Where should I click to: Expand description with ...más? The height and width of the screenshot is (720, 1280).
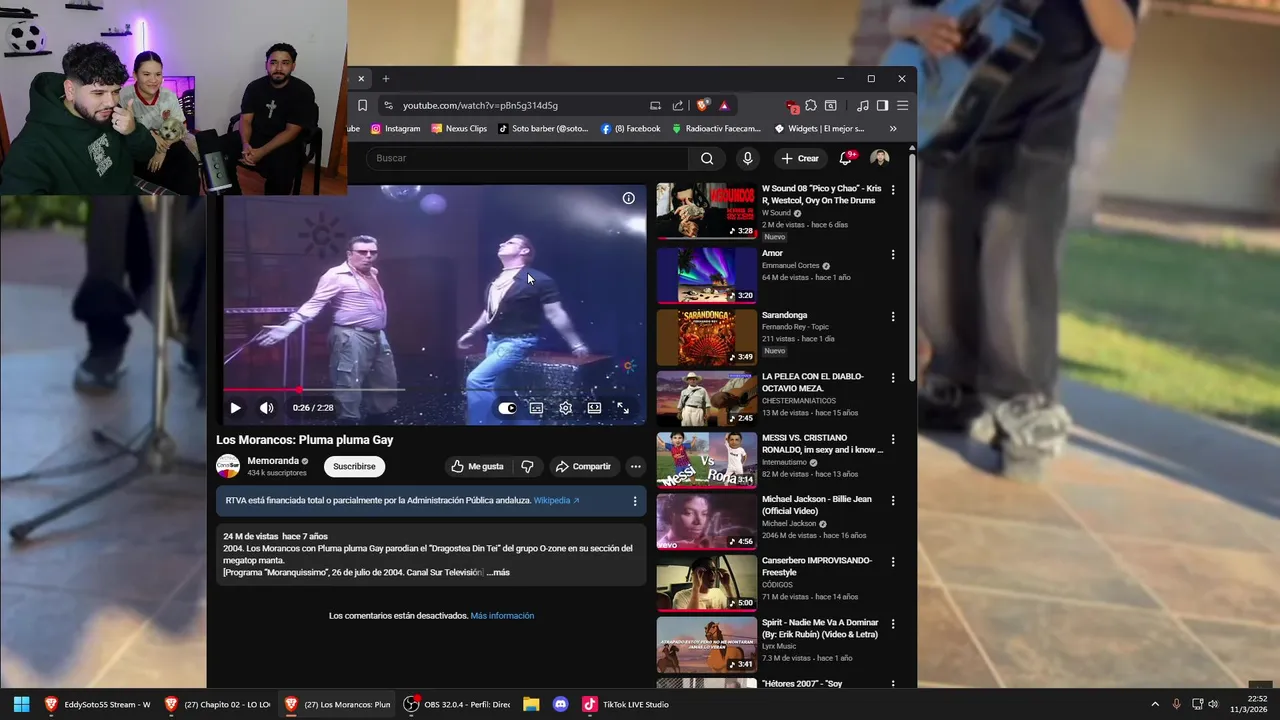point(498,572)
